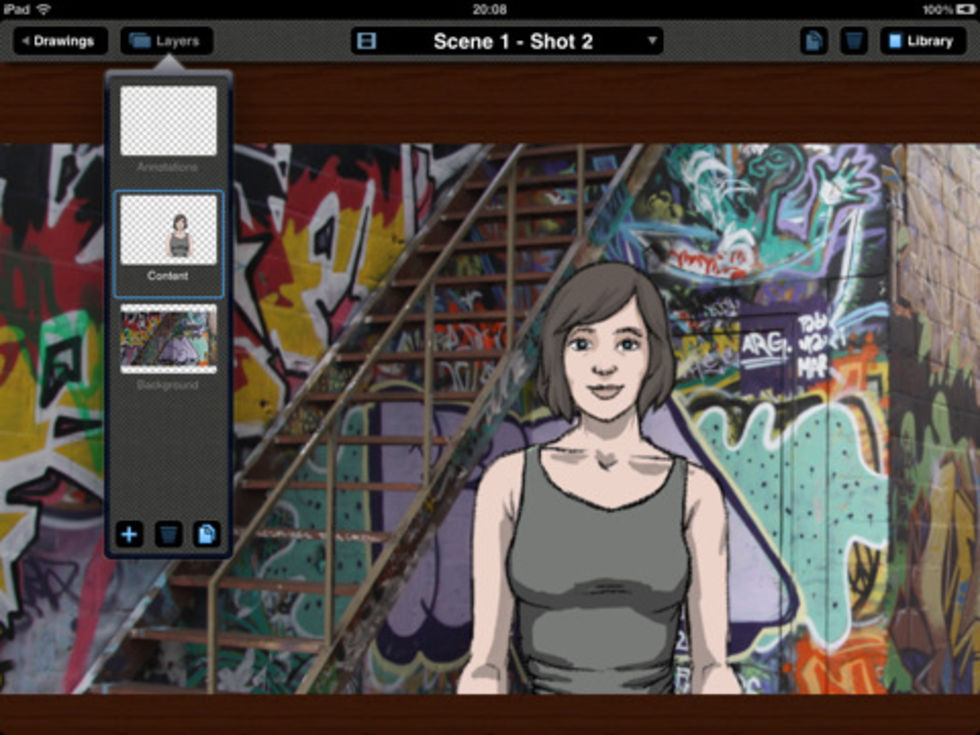Click the top toolbar trash icon
980x735 pixels.
(853, 41)
